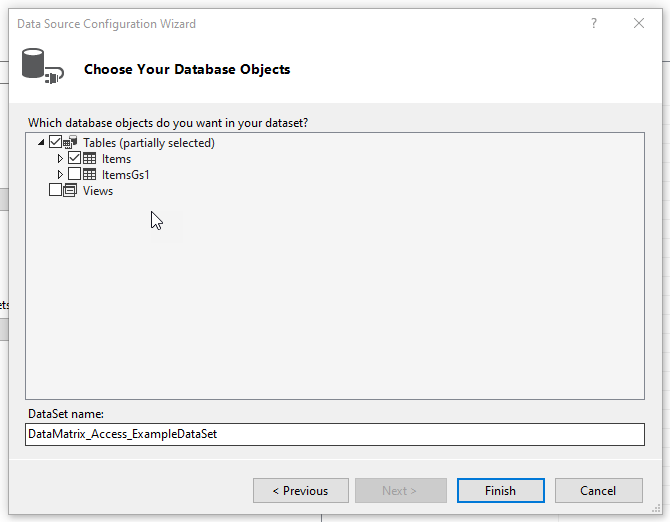Expand the Items table columns
Image resolution: width=670 pixels, height=522 pixels.
[60, 158]
